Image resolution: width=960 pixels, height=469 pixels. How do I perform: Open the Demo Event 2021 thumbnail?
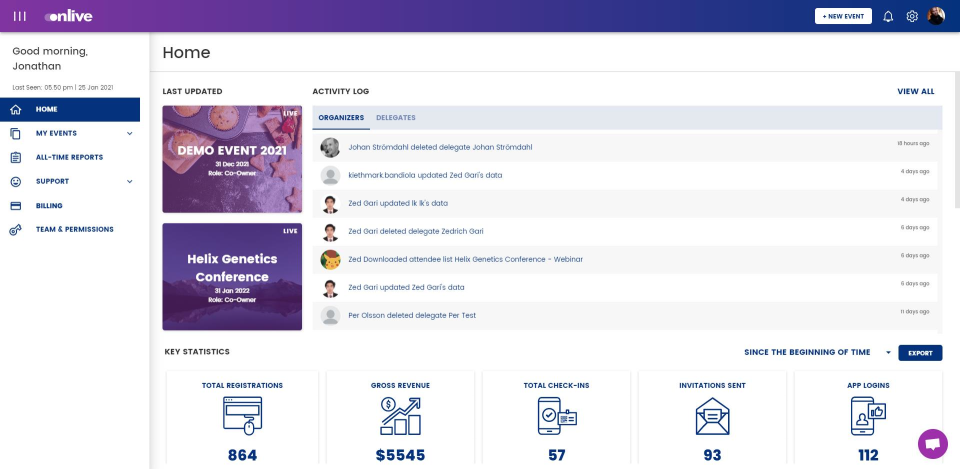pos(232,159)
